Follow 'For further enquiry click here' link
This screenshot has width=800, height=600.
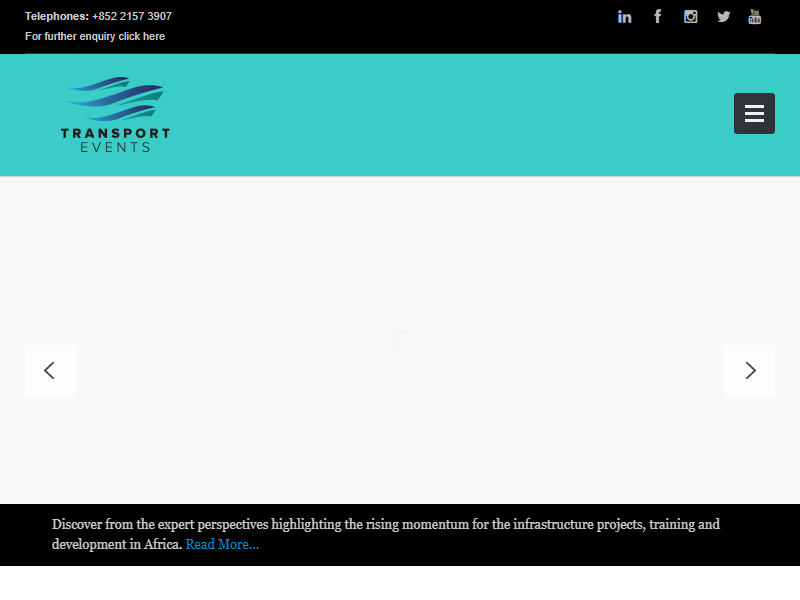point(95,36)
